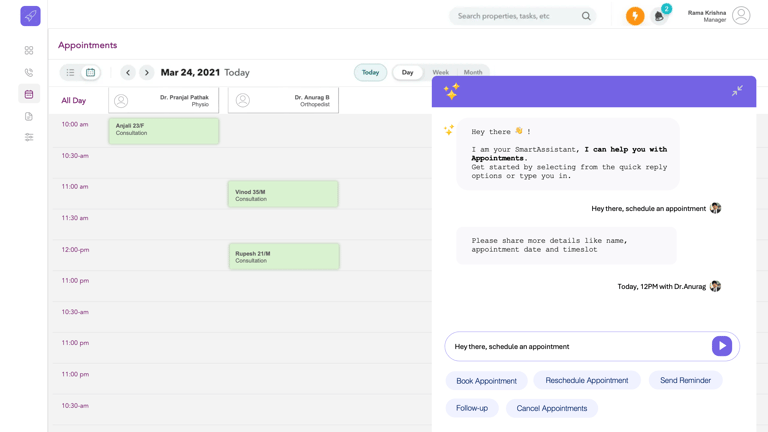Switch to list view toggle
The width and height of the screenshot is (768, 432).
(x=70, y=72)
